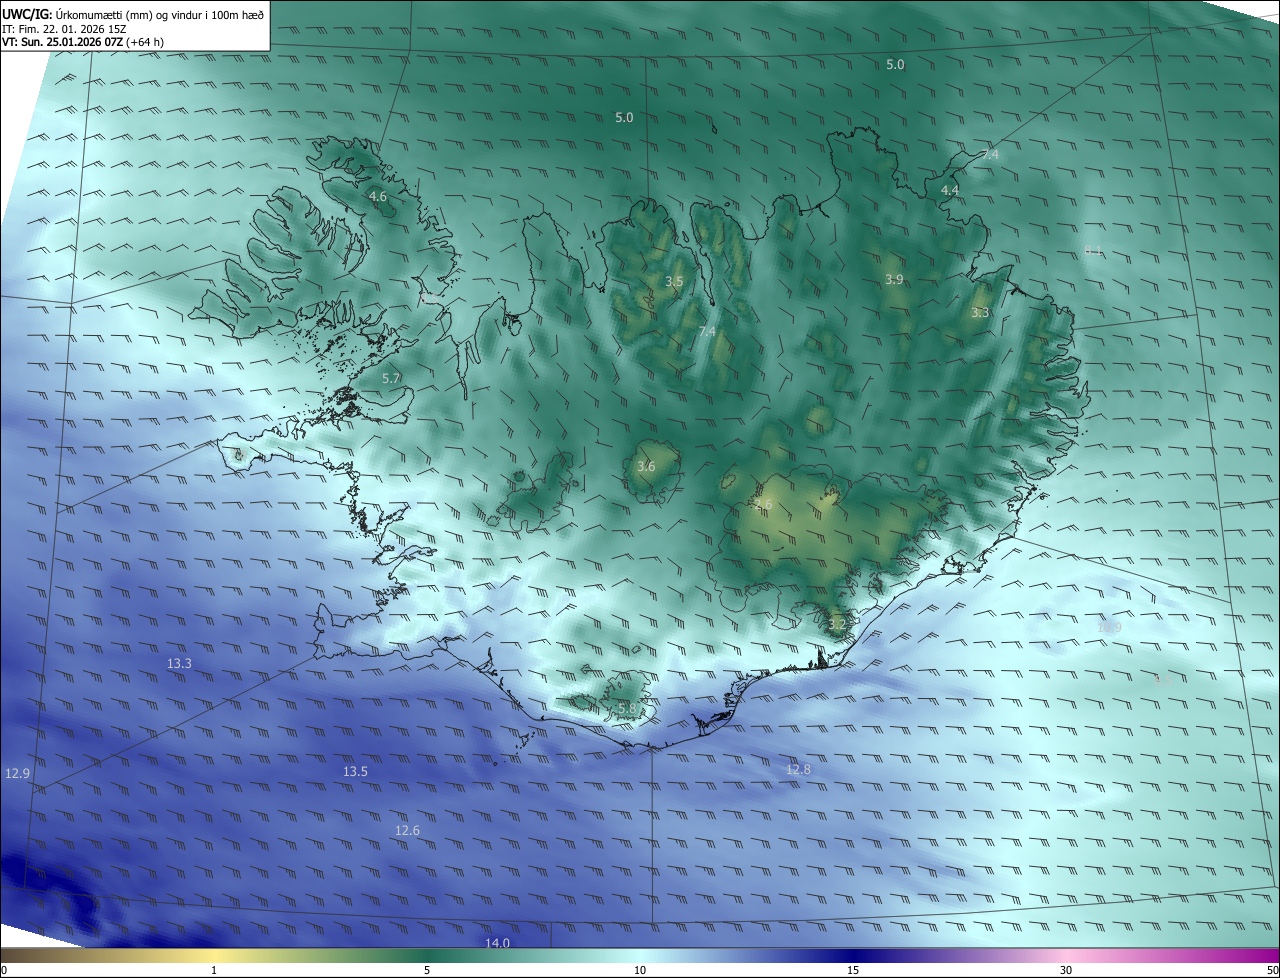Select the 30 tick on the colour scale
1280x978 pixels.
pos(1066,970)
